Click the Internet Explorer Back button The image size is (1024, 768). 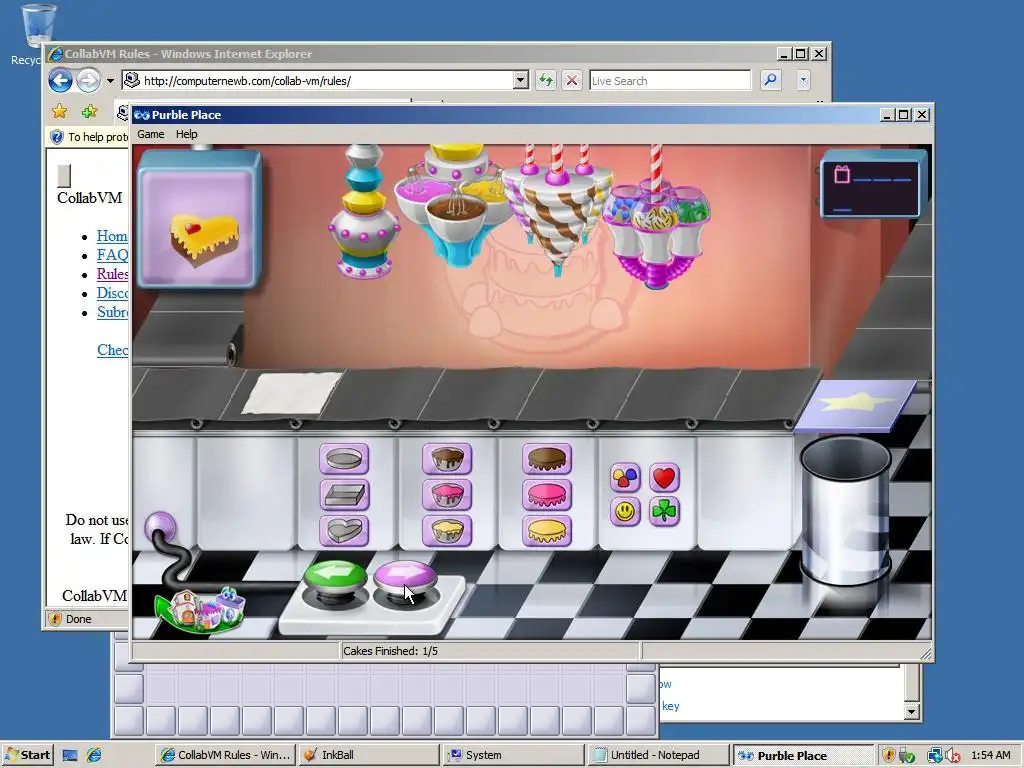(60, 80)
